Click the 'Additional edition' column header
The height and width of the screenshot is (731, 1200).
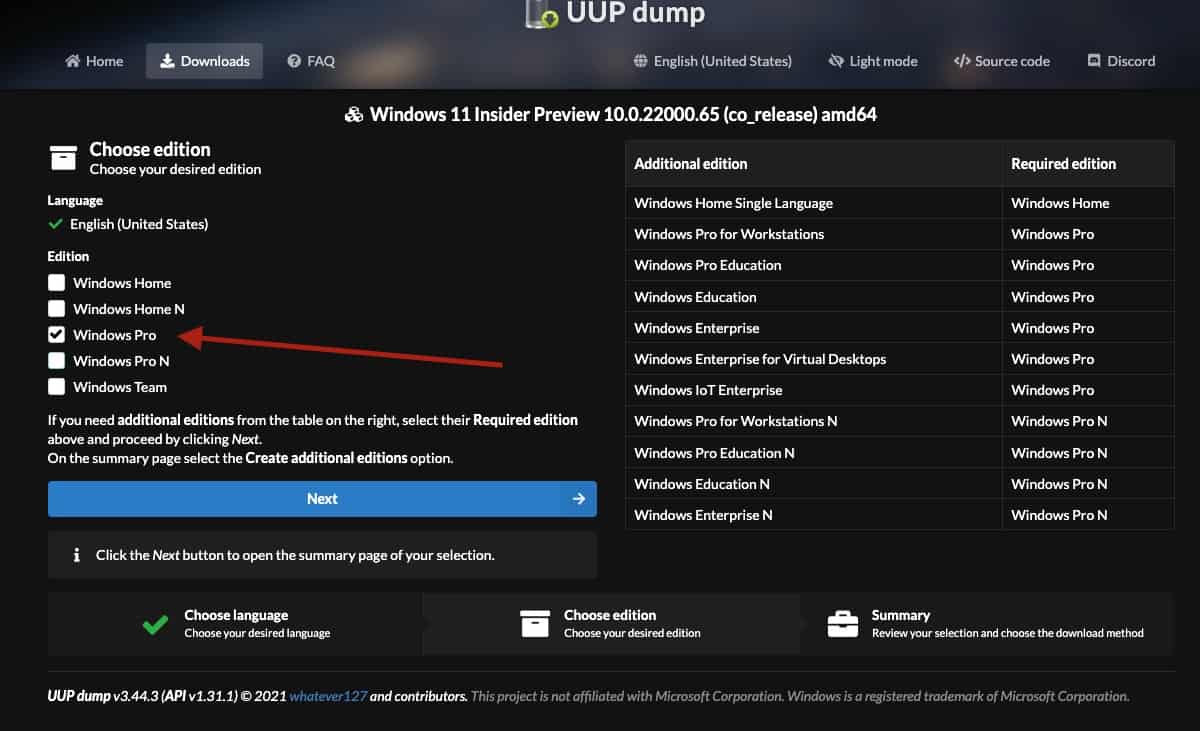(x=814, y=163)
